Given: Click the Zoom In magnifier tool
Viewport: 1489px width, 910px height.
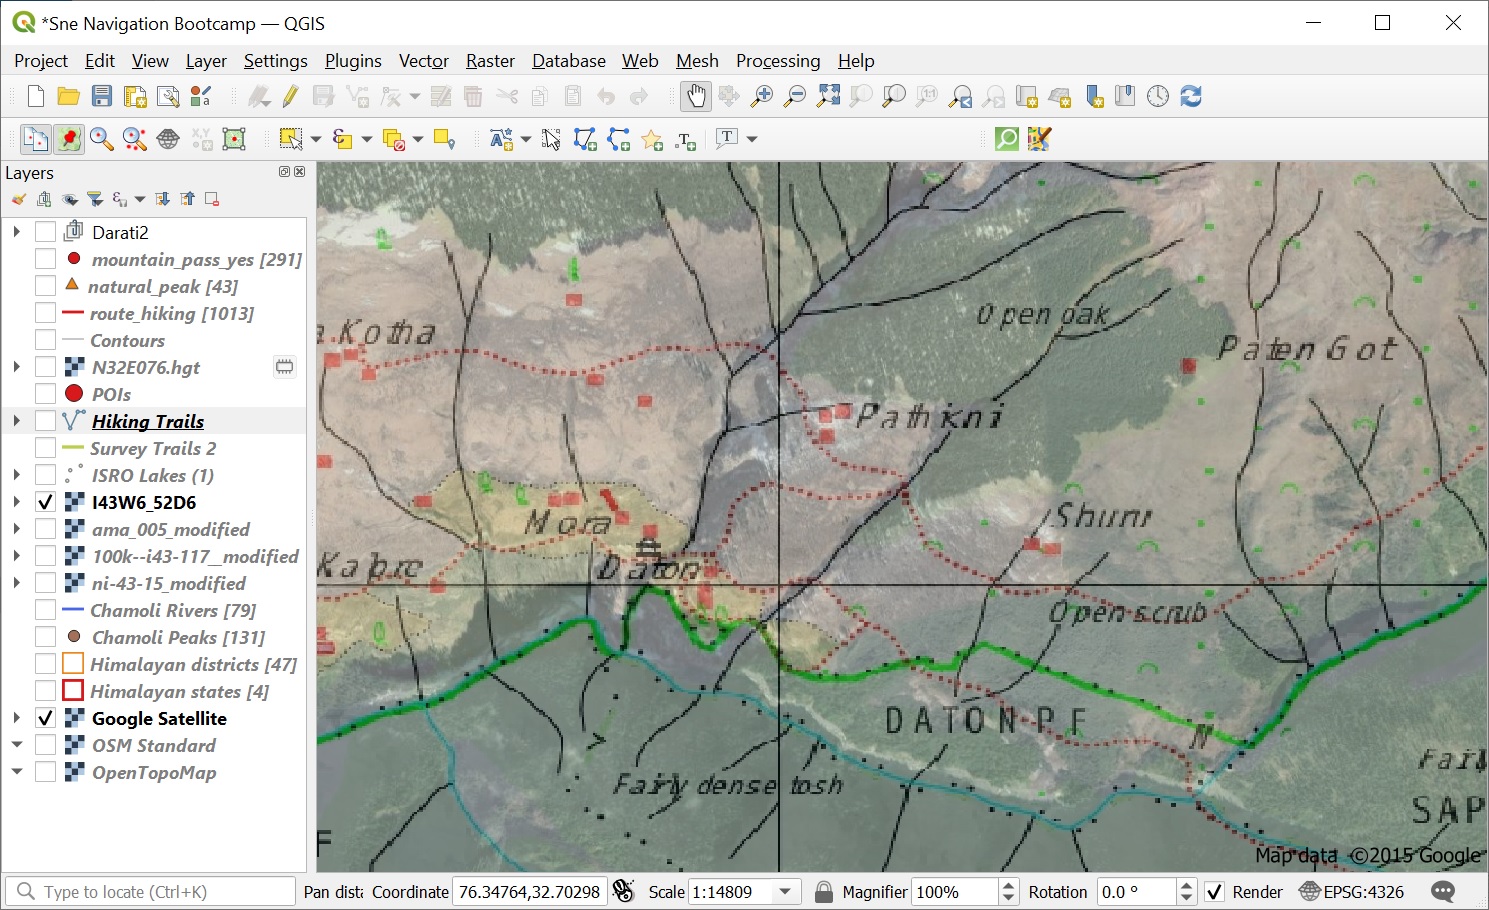Looking at the screenshot, I should tap(762, 96).
